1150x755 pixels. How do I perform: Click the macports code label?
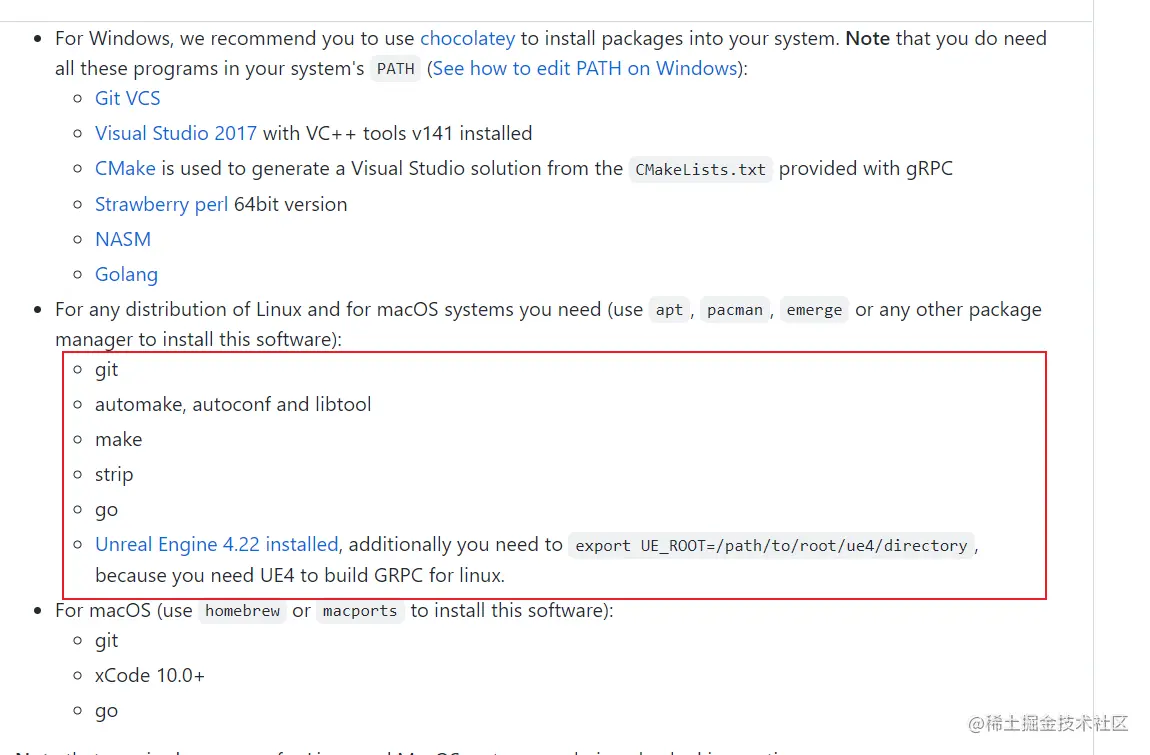tap(360, 611)
